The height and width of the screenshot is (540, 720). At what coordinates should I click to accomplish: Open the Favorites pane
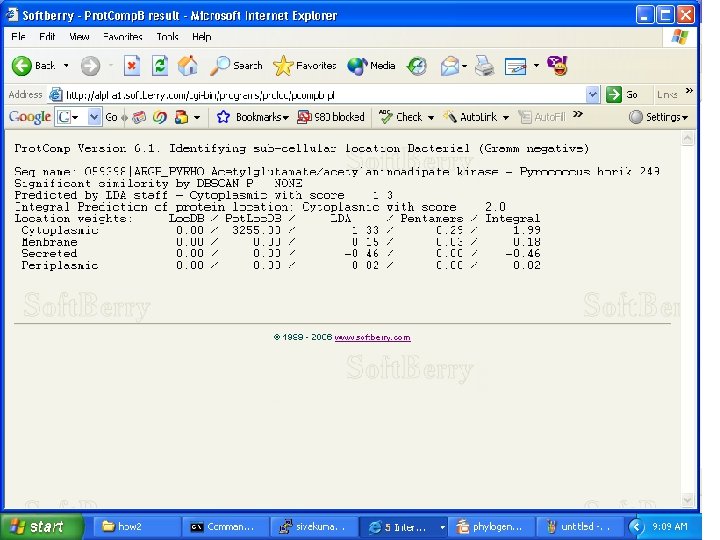tap(304, 66)
